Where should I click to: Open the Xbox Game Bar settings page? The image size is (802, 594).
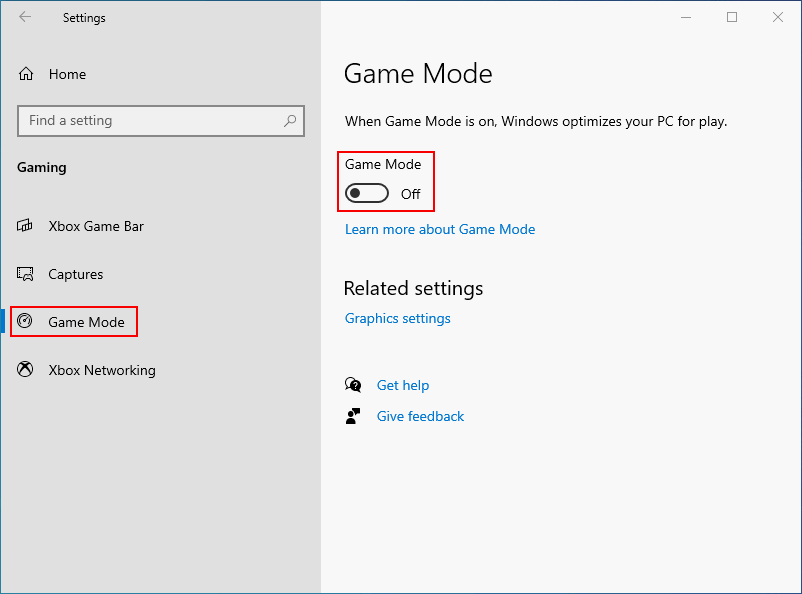(94, 226)
